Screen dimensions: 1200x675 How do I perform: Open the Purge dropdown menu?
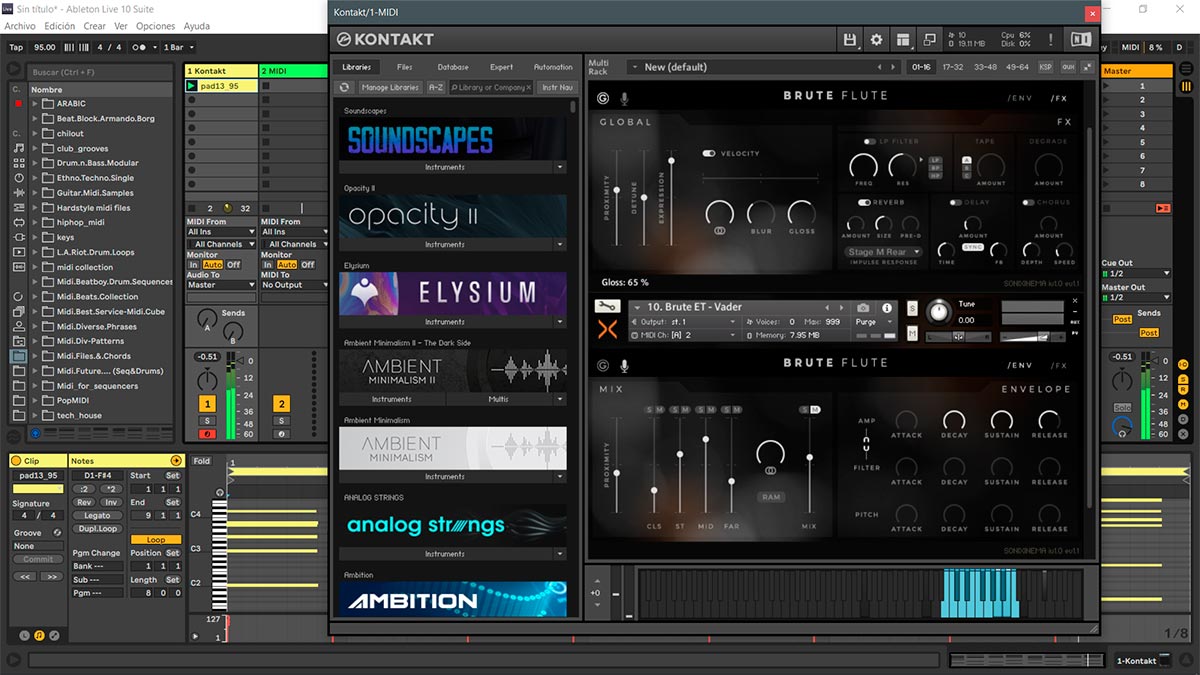coord(870,322)
